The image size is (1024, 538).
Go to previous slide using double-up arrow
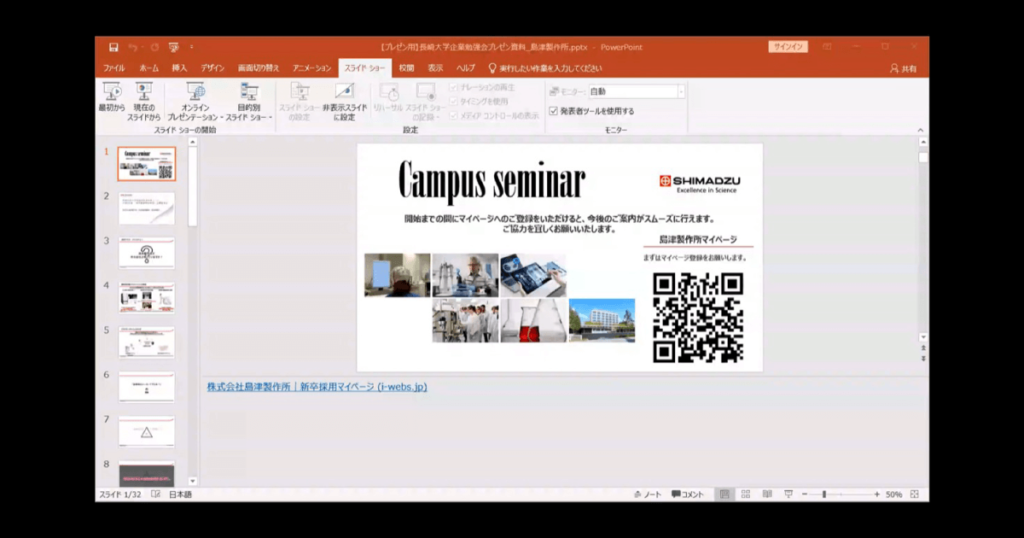click(x=923, y=348)
